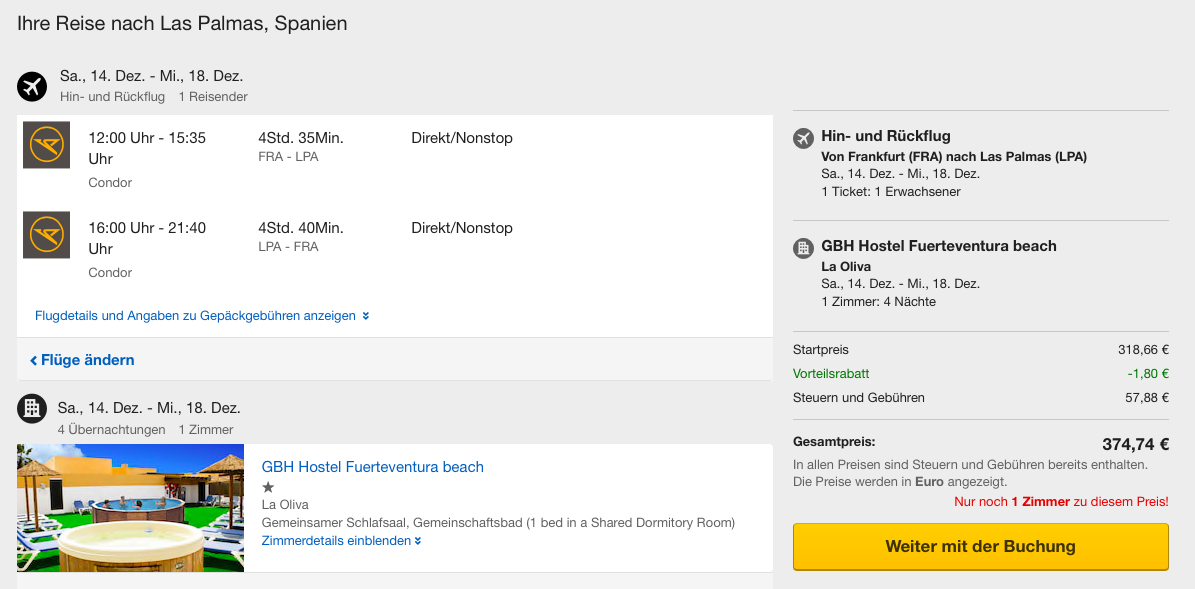Click Direkt/Nonstop label on the FRA - LPA flight

tap(461, 138)
